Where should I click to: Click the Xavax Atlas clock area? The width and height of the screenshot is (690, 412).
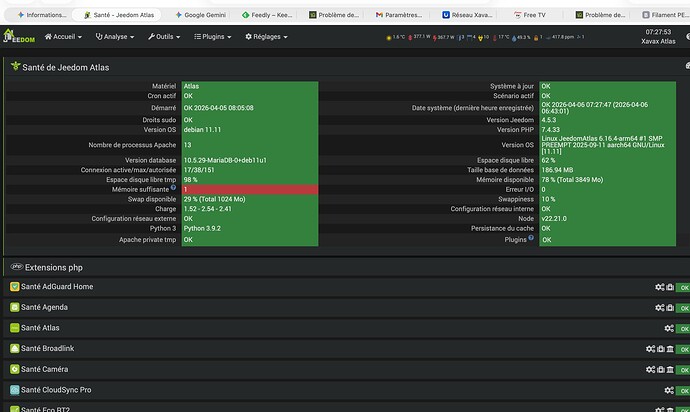point(658,37)
